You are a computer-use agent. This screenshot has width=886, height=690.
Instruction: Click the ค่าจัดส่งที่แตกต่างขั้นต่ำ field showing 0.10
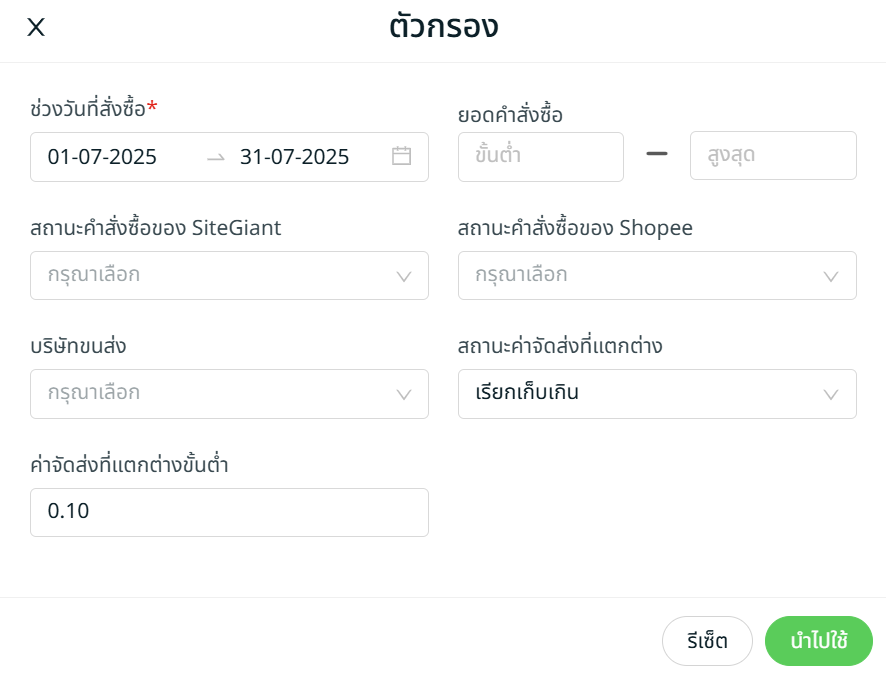coord(229,512)
